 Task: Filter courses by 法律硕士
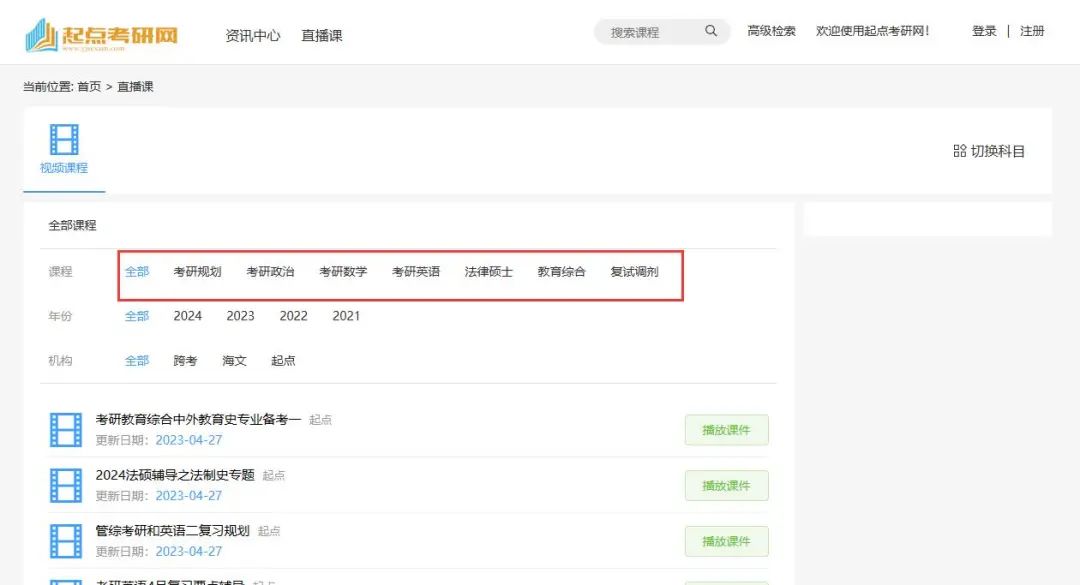(x=488, y=271)
